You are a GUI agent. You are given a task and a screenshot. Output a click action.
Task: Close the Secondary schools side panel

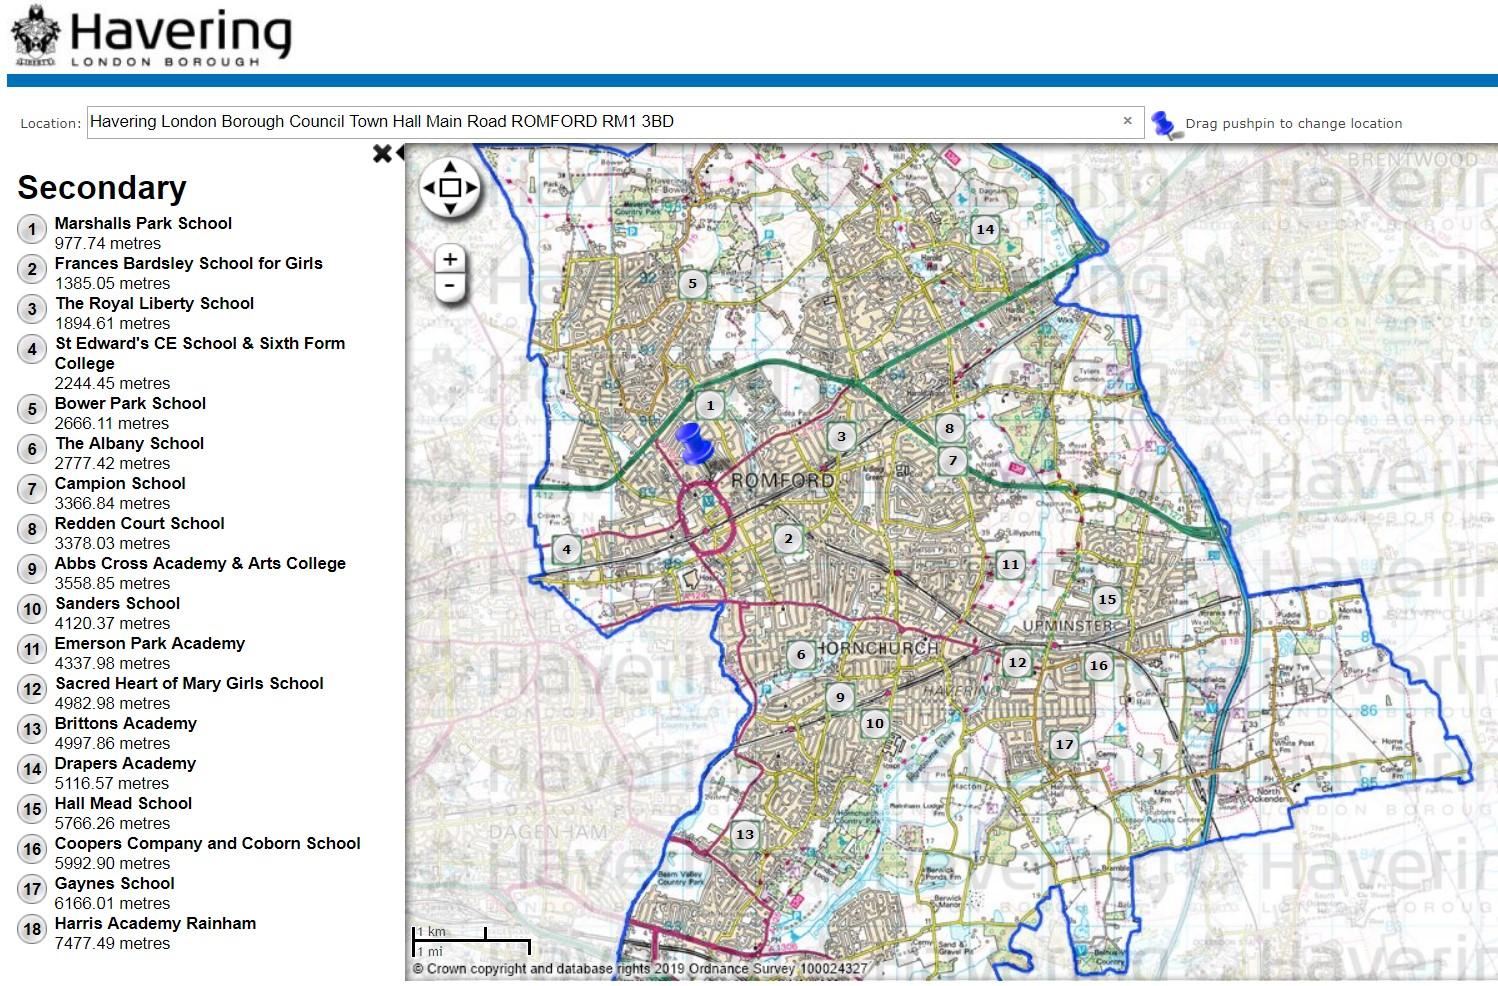(382, 153)
